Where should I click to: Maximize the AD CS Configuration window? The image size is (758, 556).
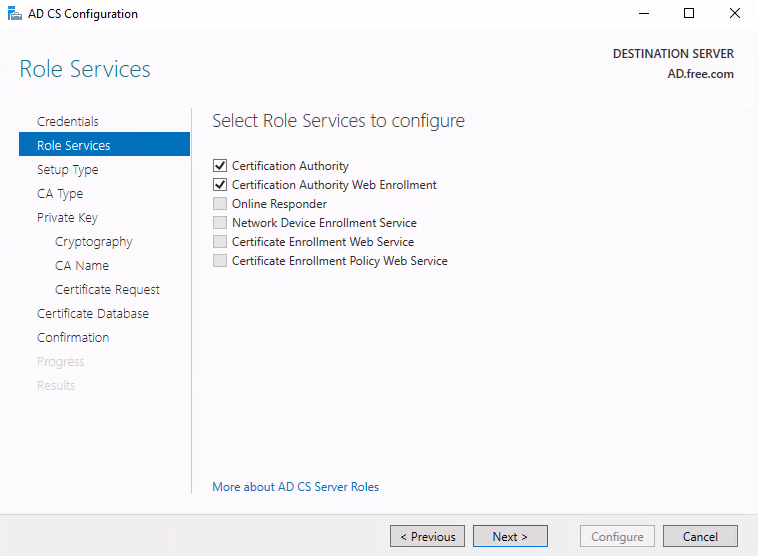point(689,14)
